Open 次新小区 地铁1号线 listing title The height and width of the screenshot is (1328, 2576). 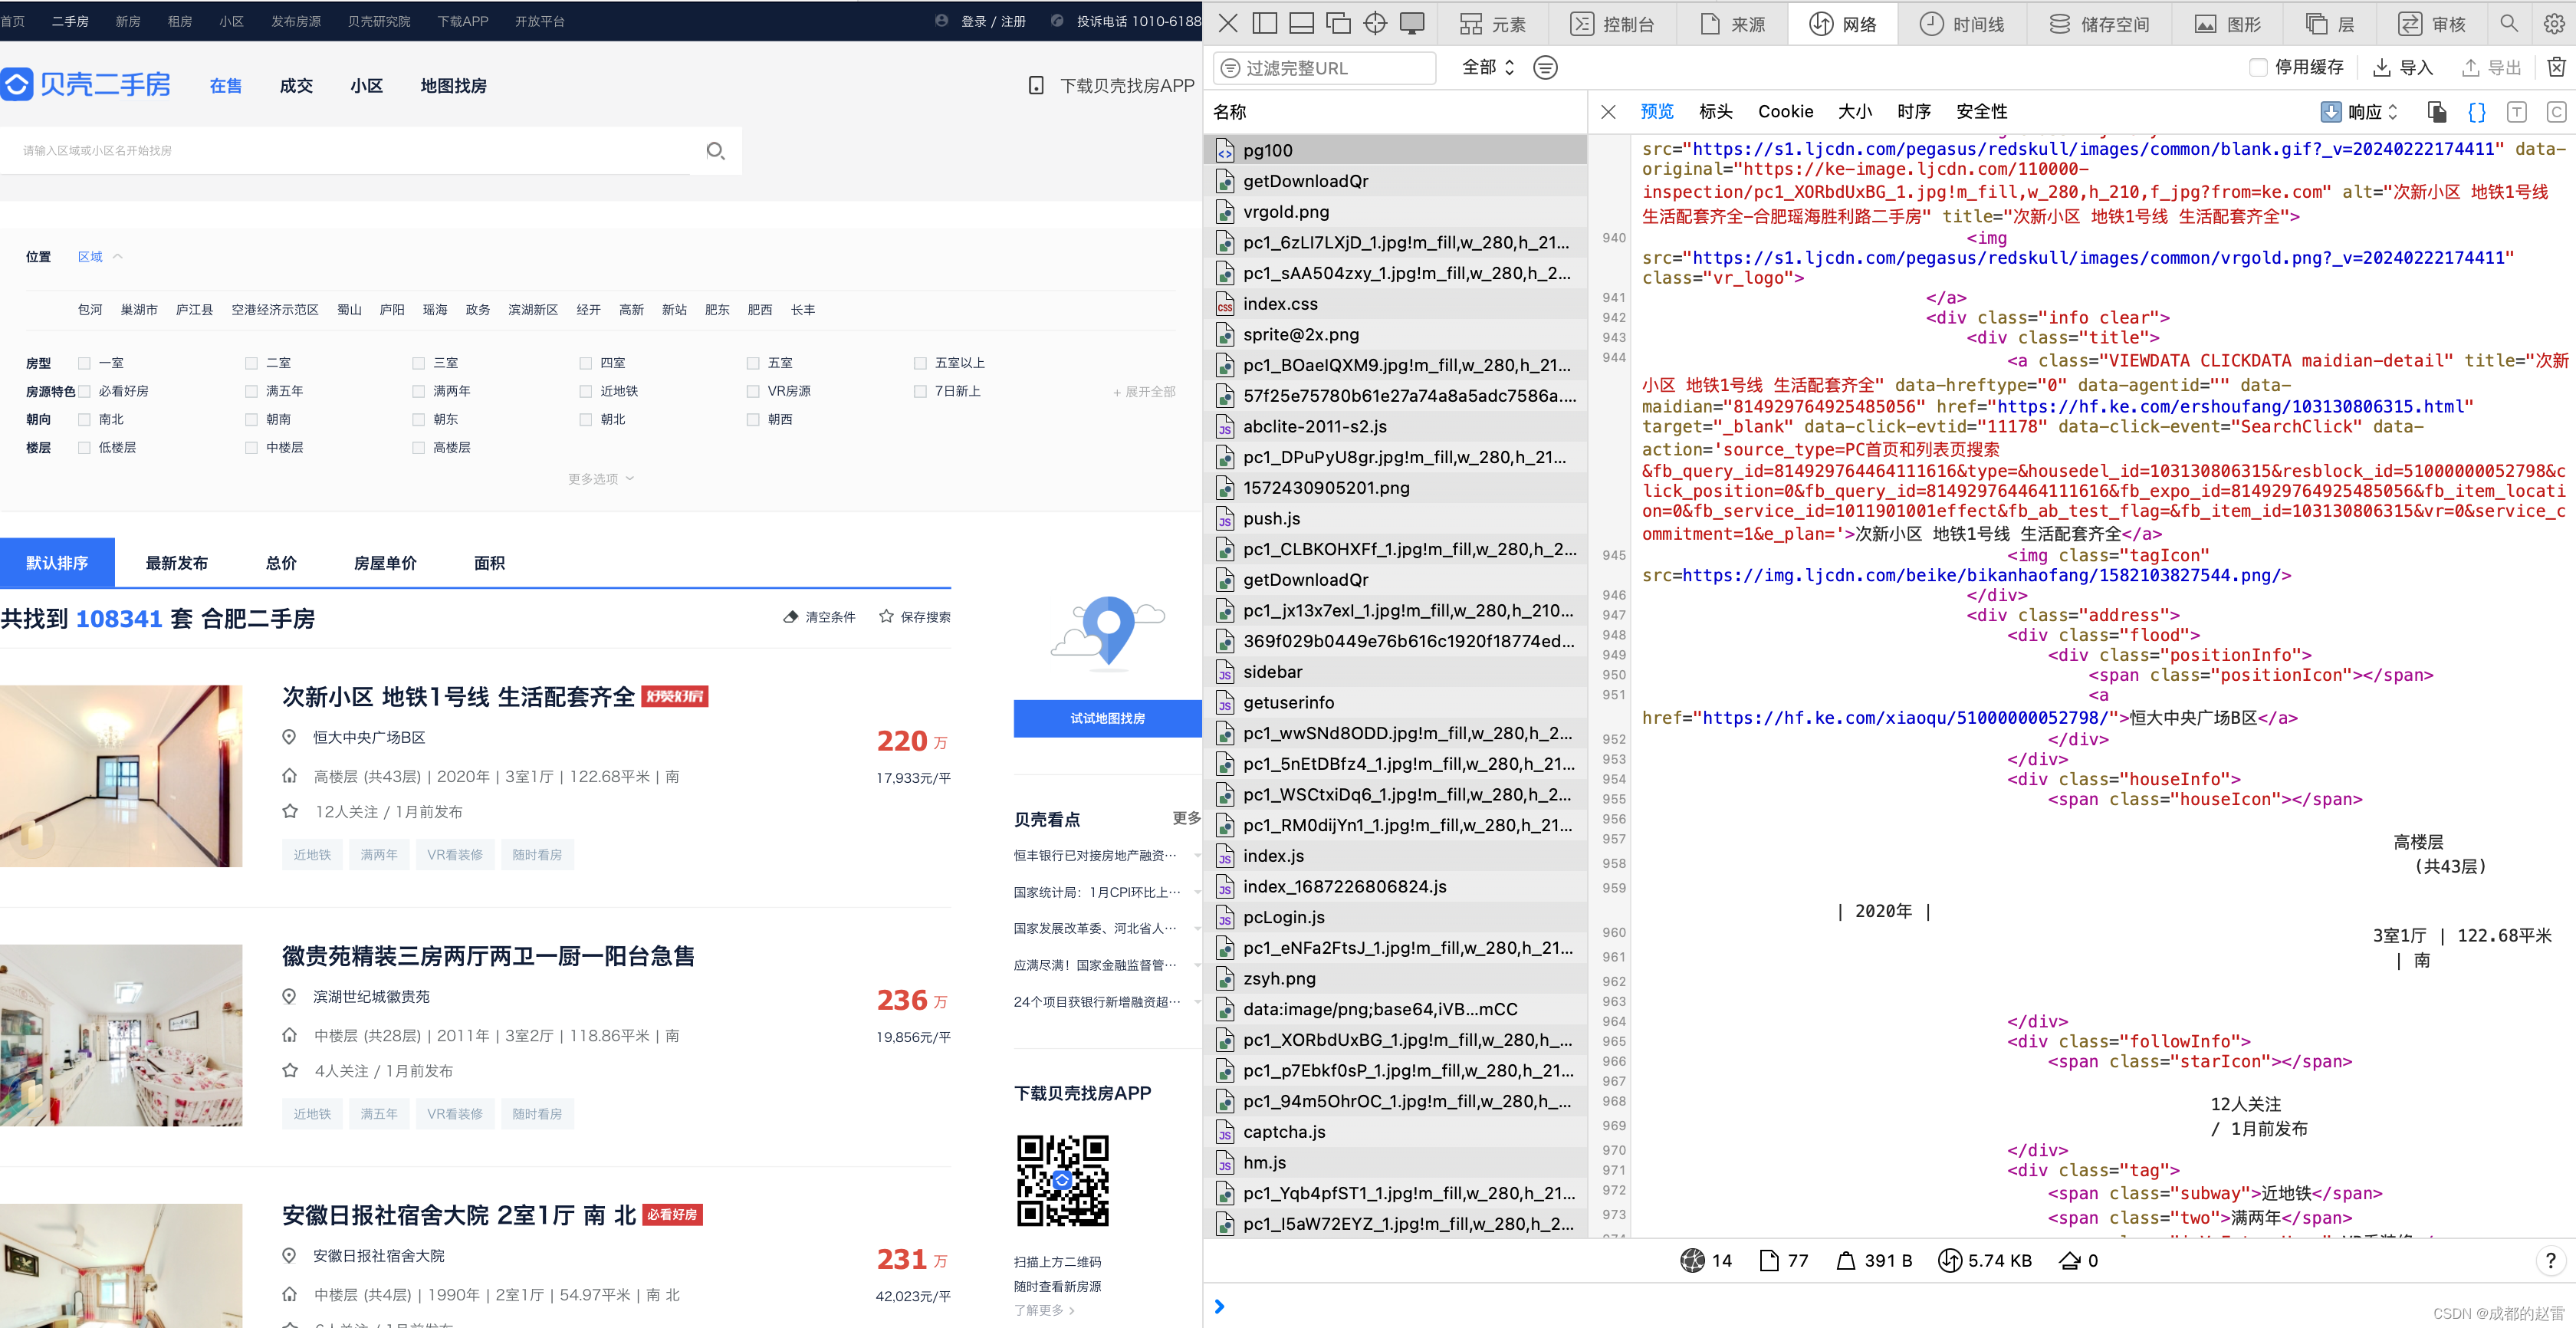458,697
